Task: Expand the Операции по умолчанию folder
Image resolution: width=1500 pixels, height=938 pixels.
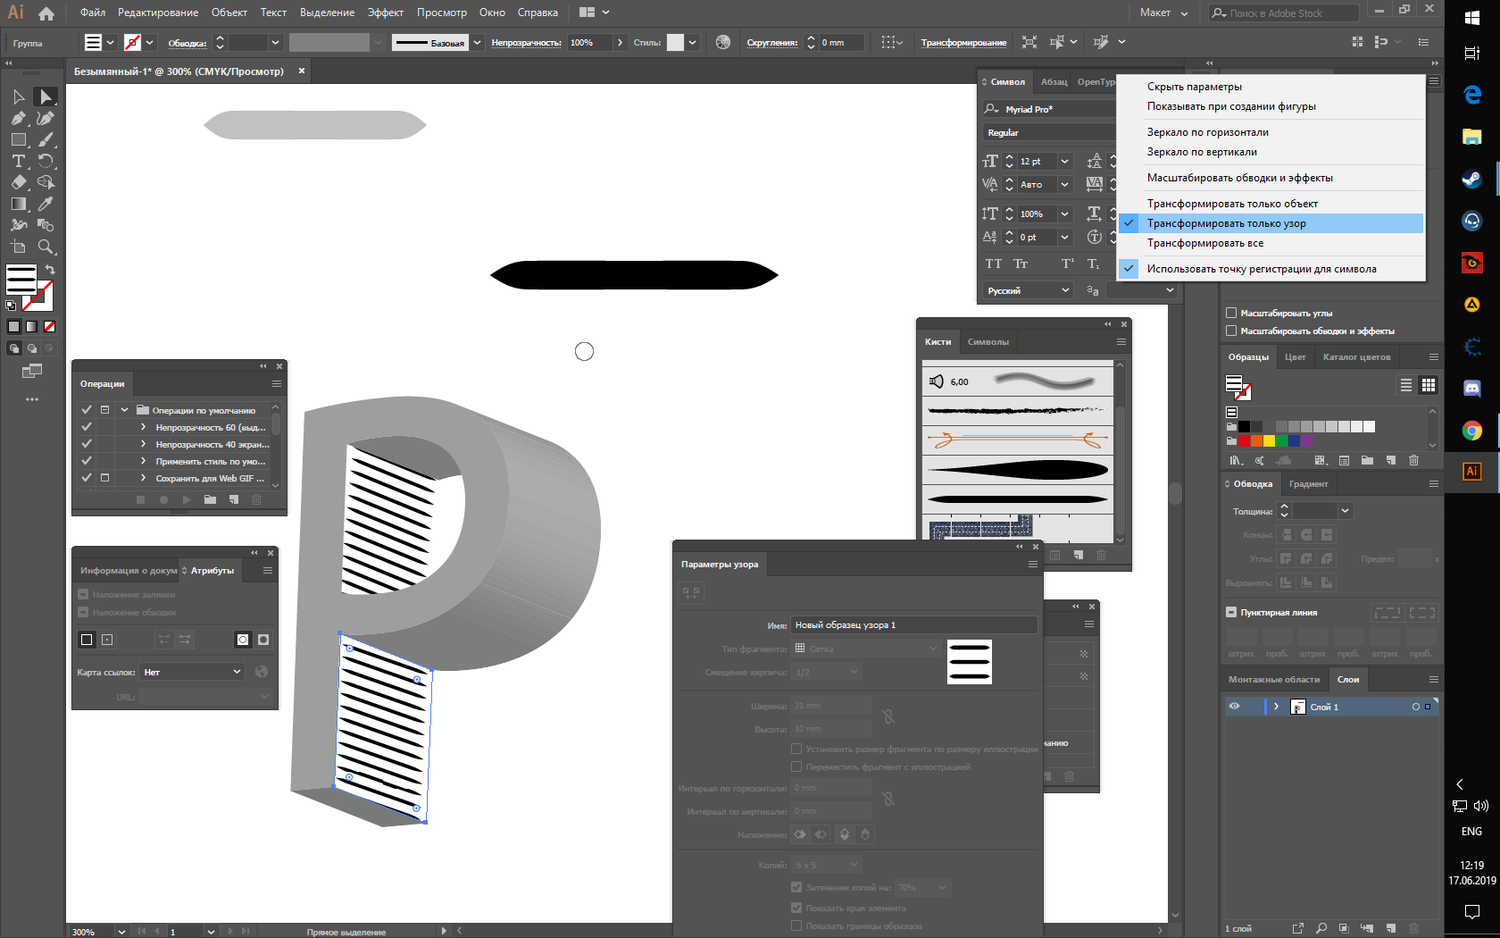Action: click(124, 410)
